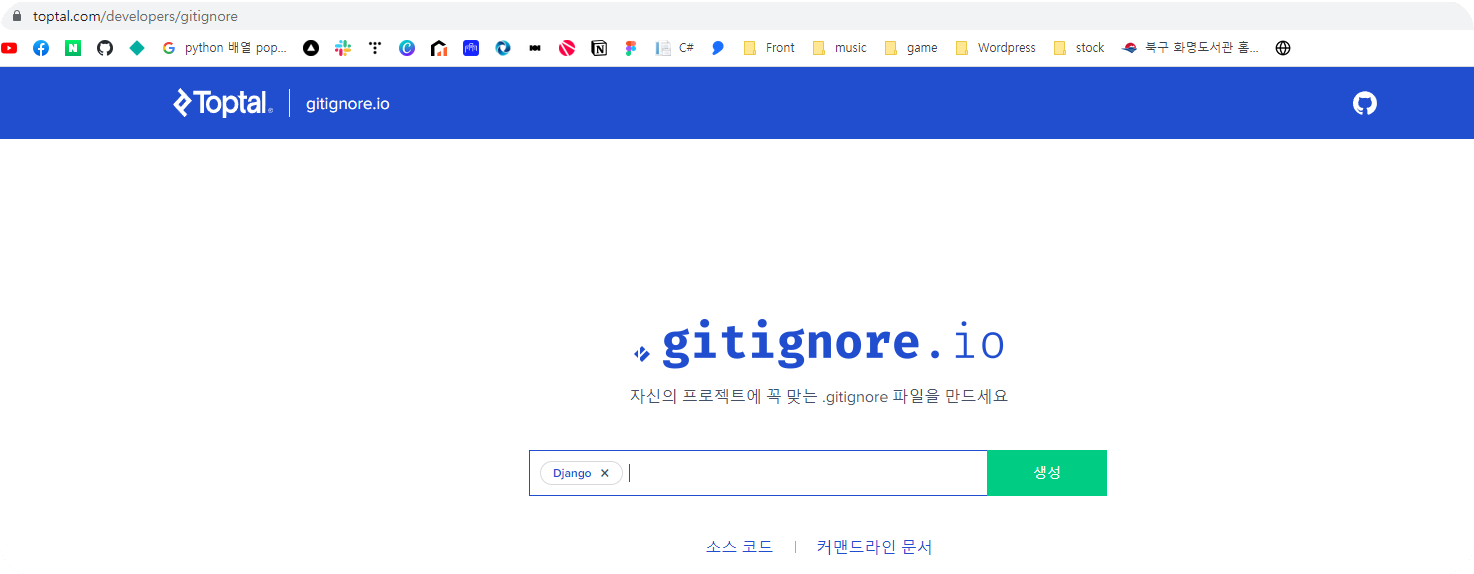1474x574 pixels.
Task: View site security lock icon in address bar
Action: (x=16, y=16)
